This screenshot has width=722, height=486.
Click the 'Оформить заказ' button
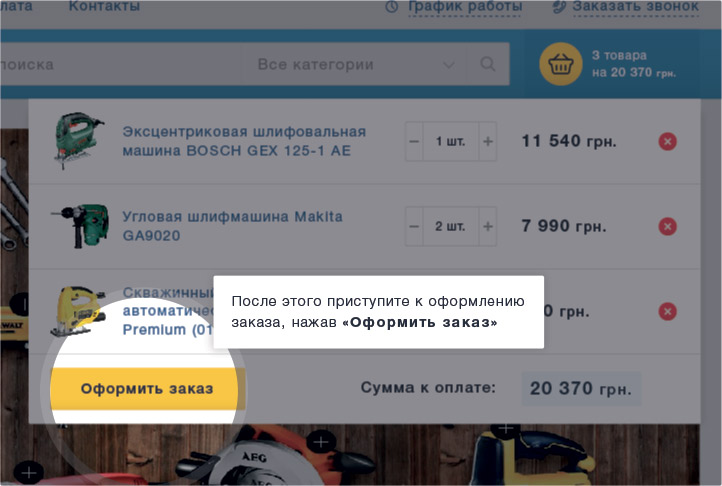click(x=147, y=388)
